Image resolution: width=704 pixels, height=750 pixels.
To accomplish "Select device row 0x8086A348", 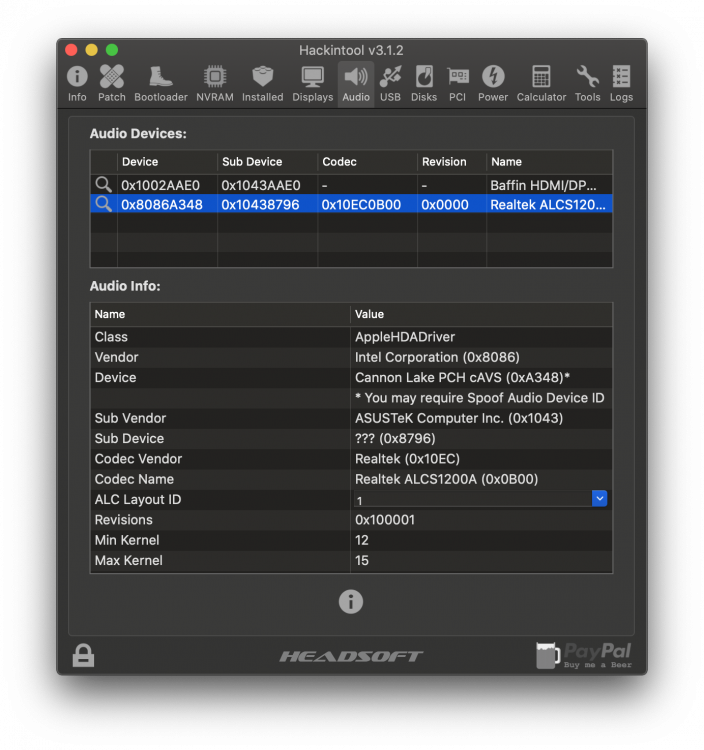I will tap(351, 204).
